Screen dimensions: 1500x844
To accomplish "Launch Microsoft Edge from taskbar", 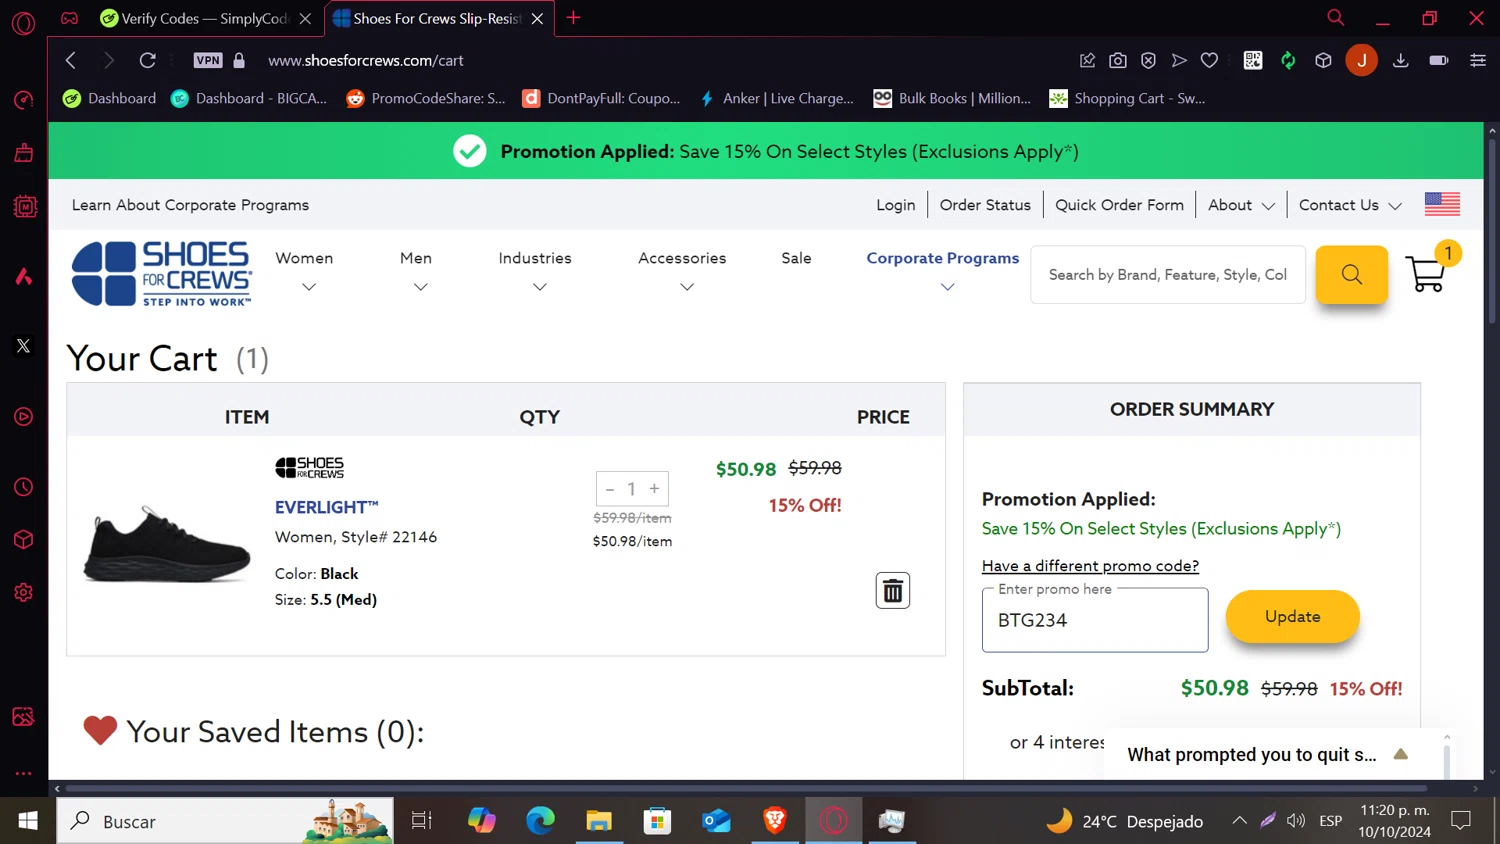I will click(x=540, y=821).
